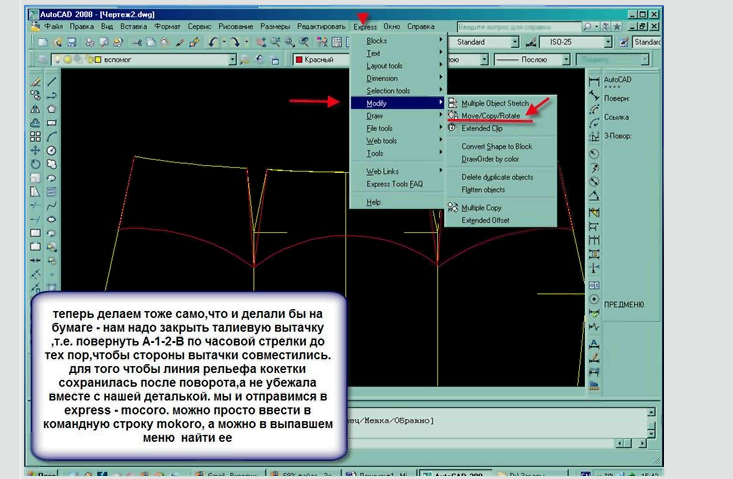Click the Array tool icon
The width and height of the screenshot is (733, 479).
pos(35,136)
